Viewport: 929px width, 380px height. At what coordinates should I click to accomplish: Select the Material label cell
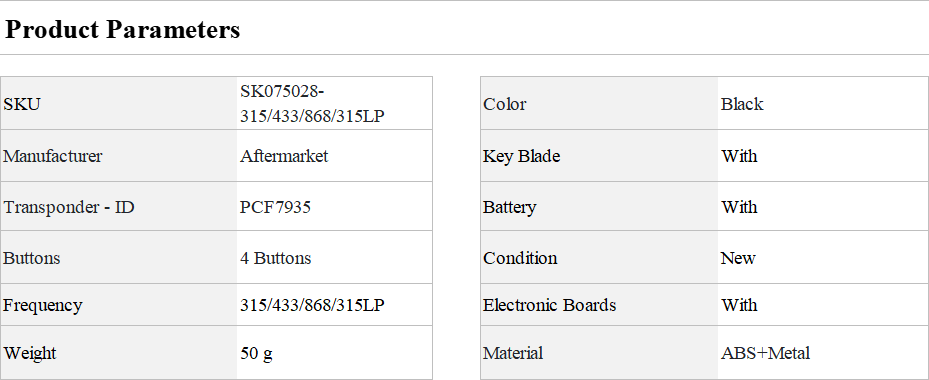pyautogui.click(x=599, y=353)
